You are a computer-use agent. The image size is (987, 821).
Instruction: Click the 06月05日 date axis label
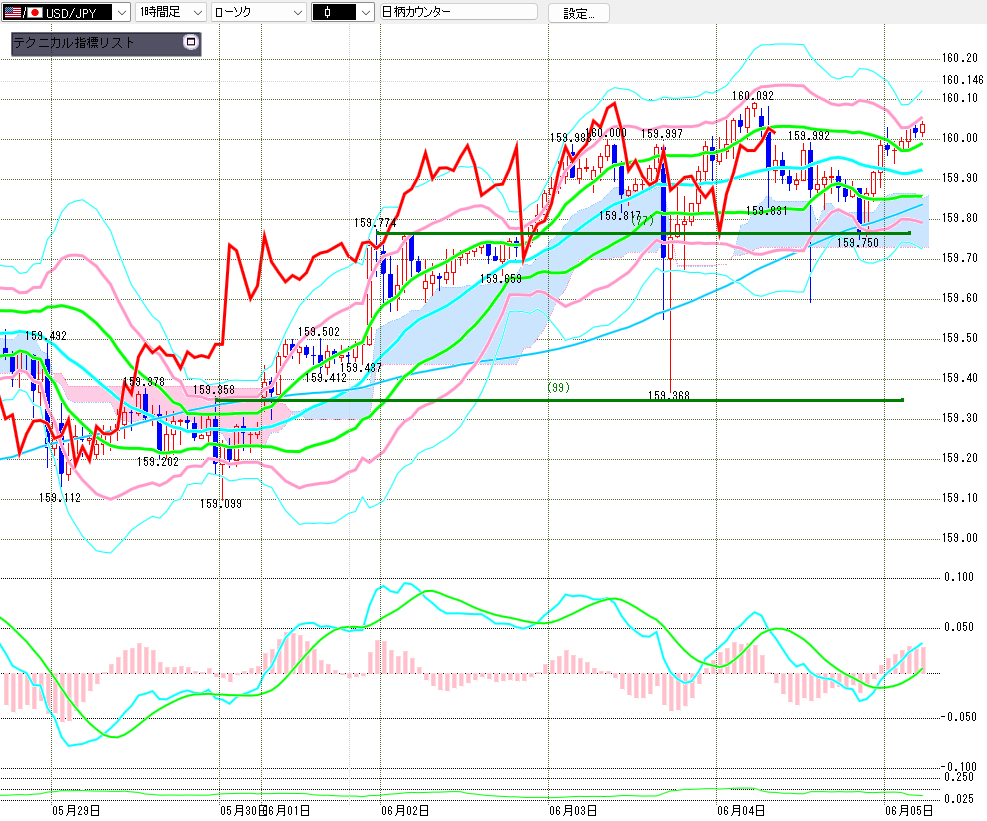[x=909, y=810]
